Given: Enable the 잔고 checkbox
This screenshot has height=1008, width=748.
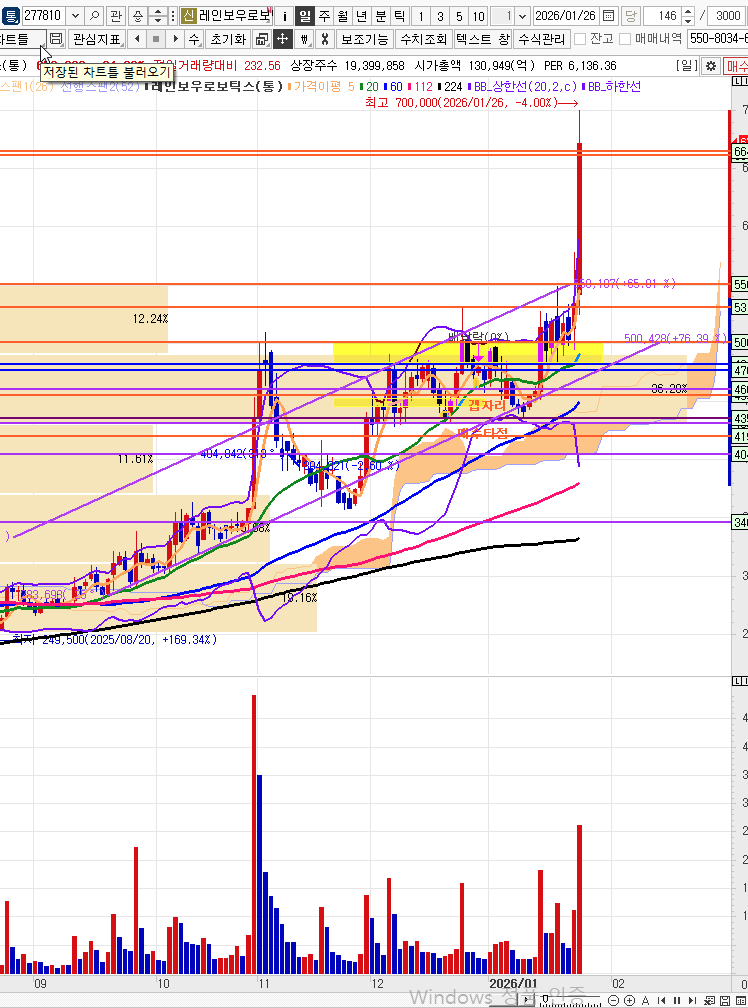Looking at the screenshot, I should [580, 39].
